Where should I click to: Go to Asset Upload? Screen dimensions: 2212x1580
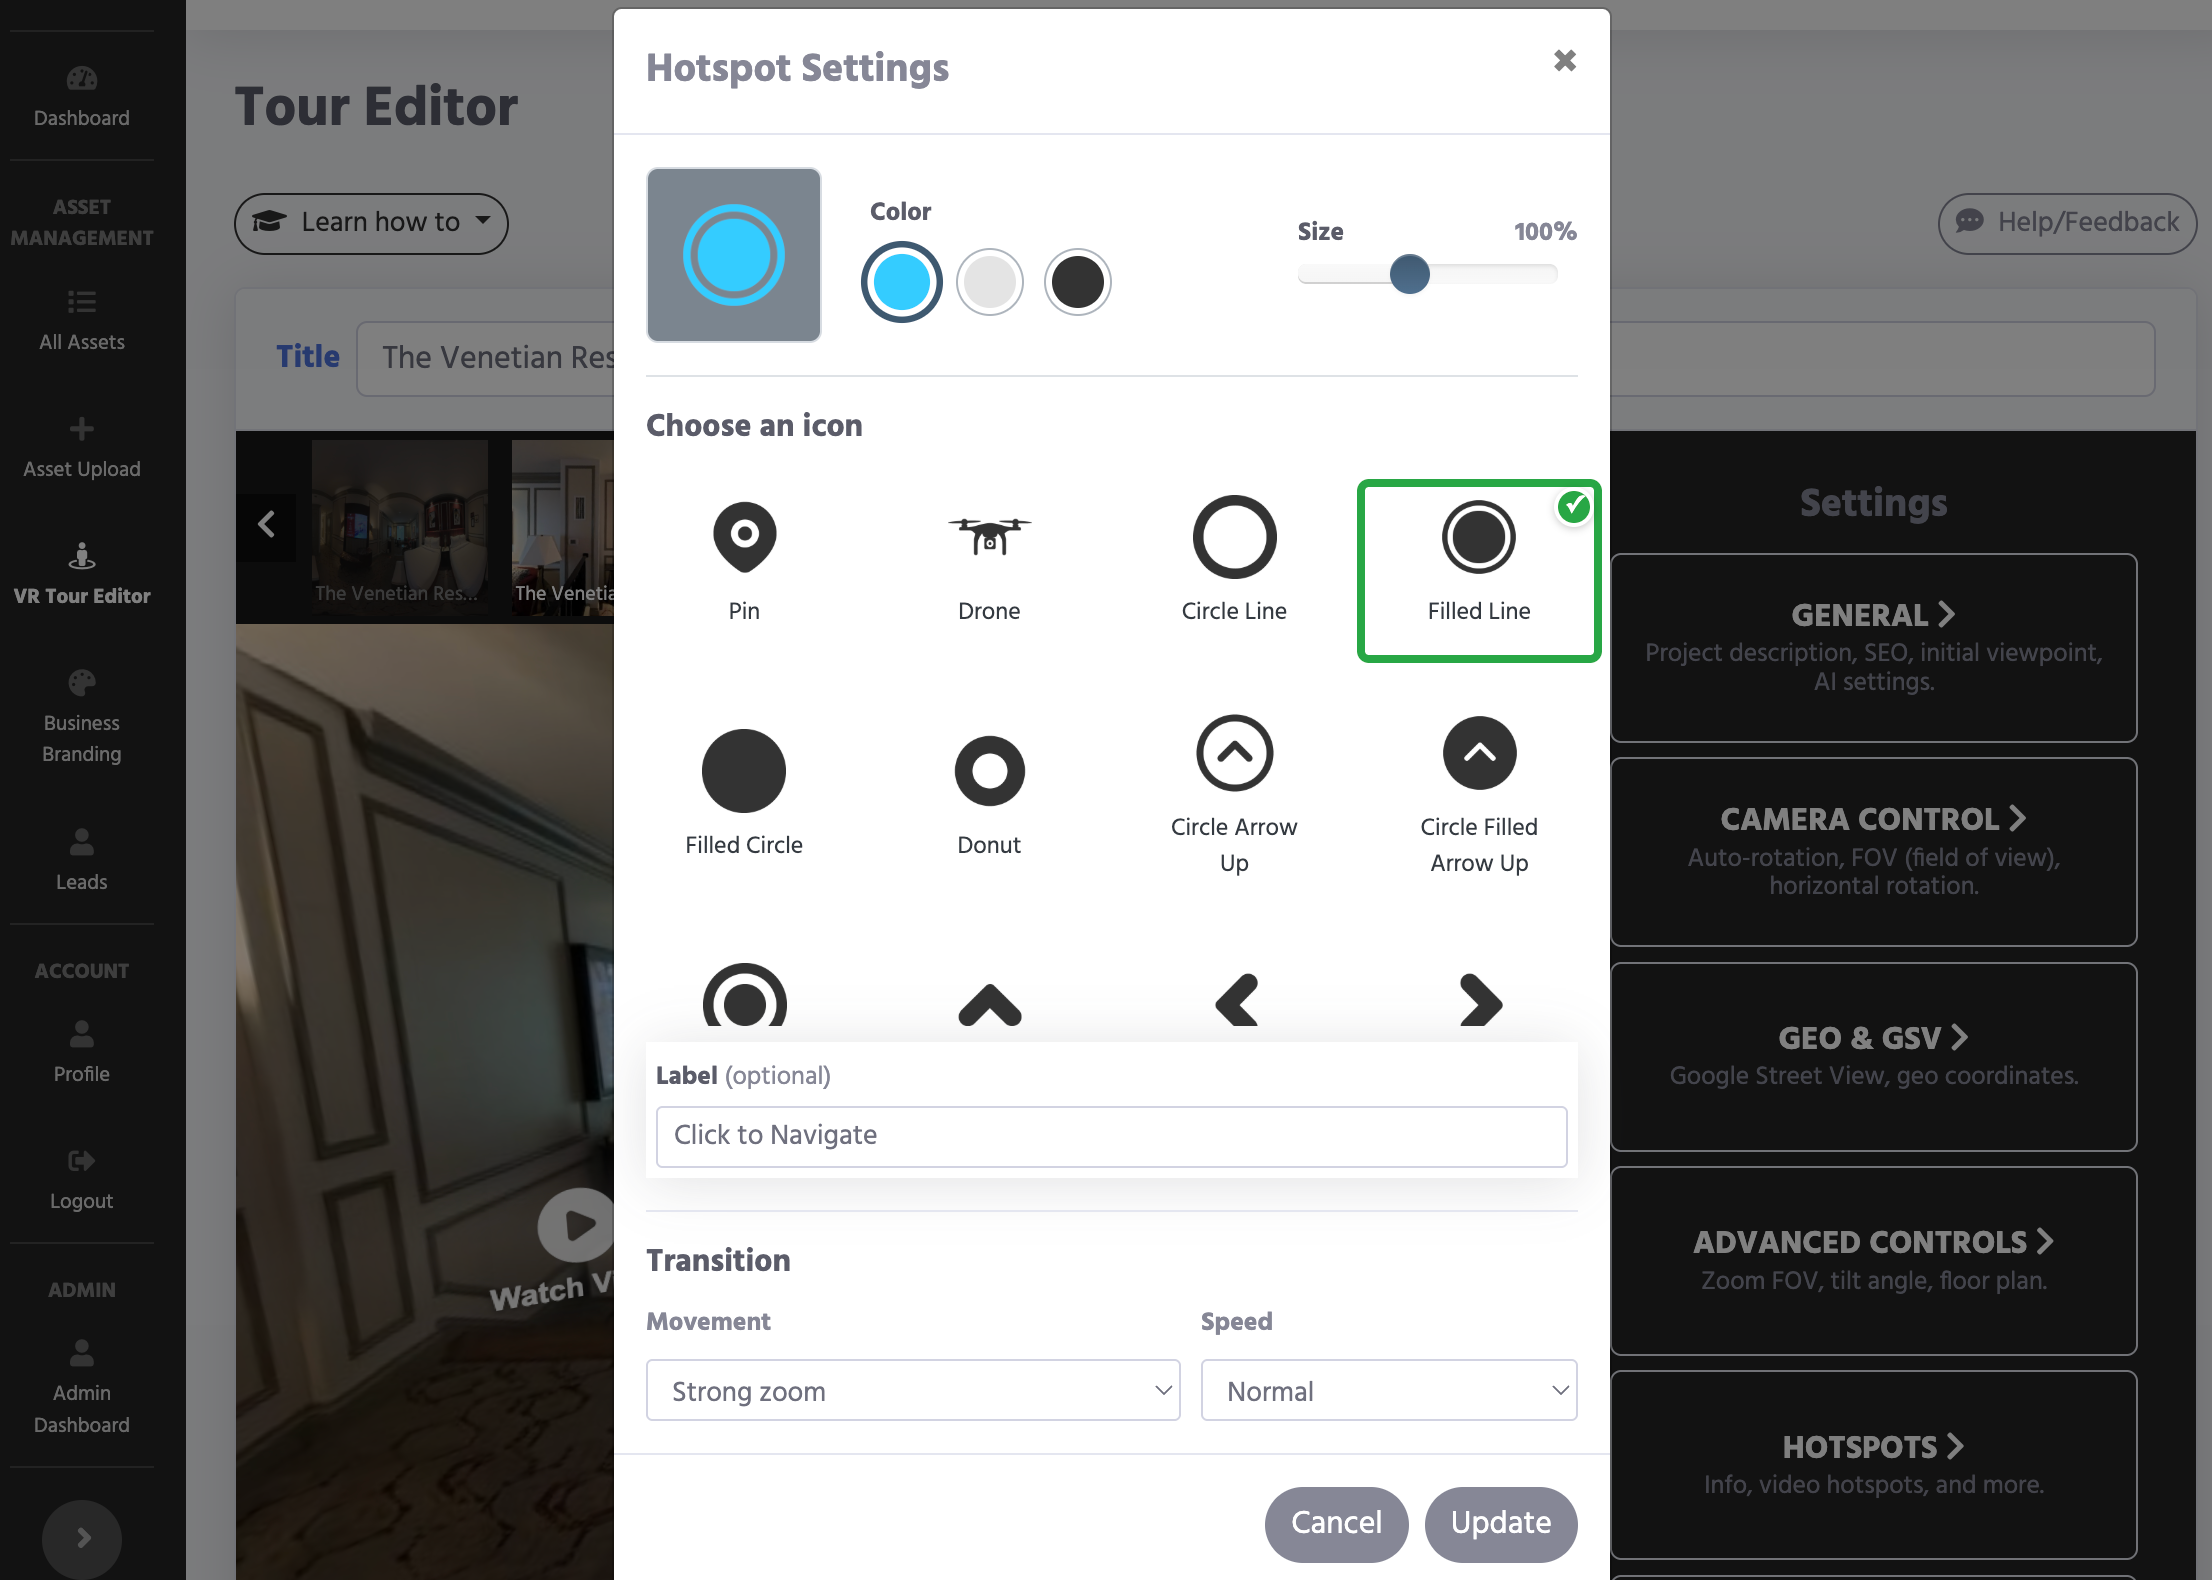point(82,449)
